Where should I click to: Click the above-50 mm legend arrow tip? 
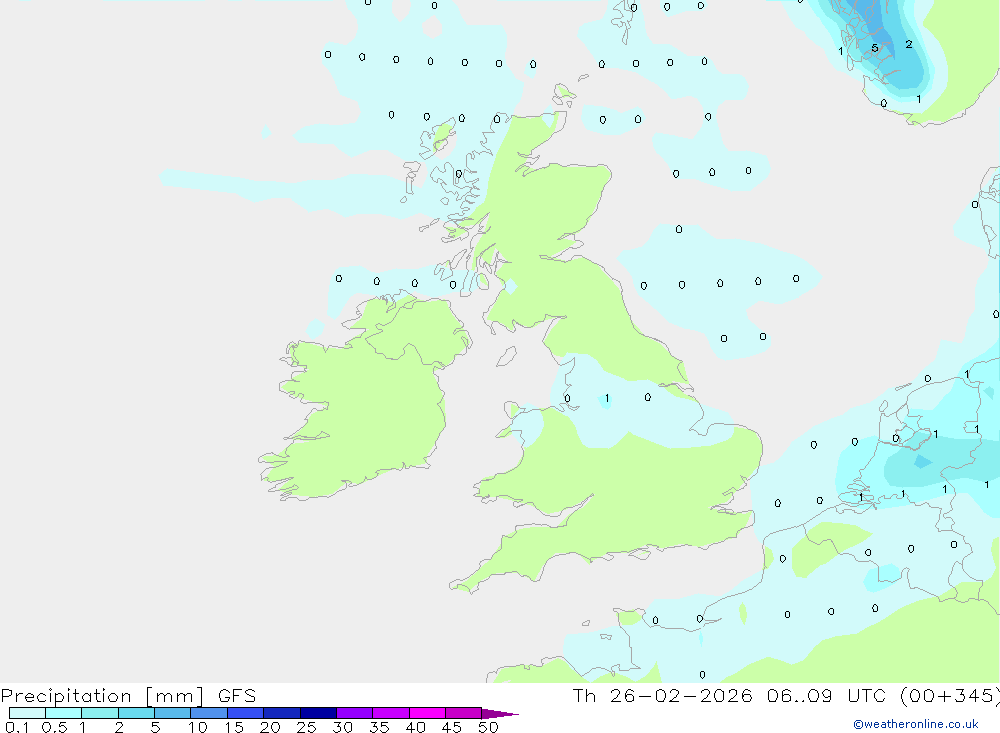click(x=499, y=713)
